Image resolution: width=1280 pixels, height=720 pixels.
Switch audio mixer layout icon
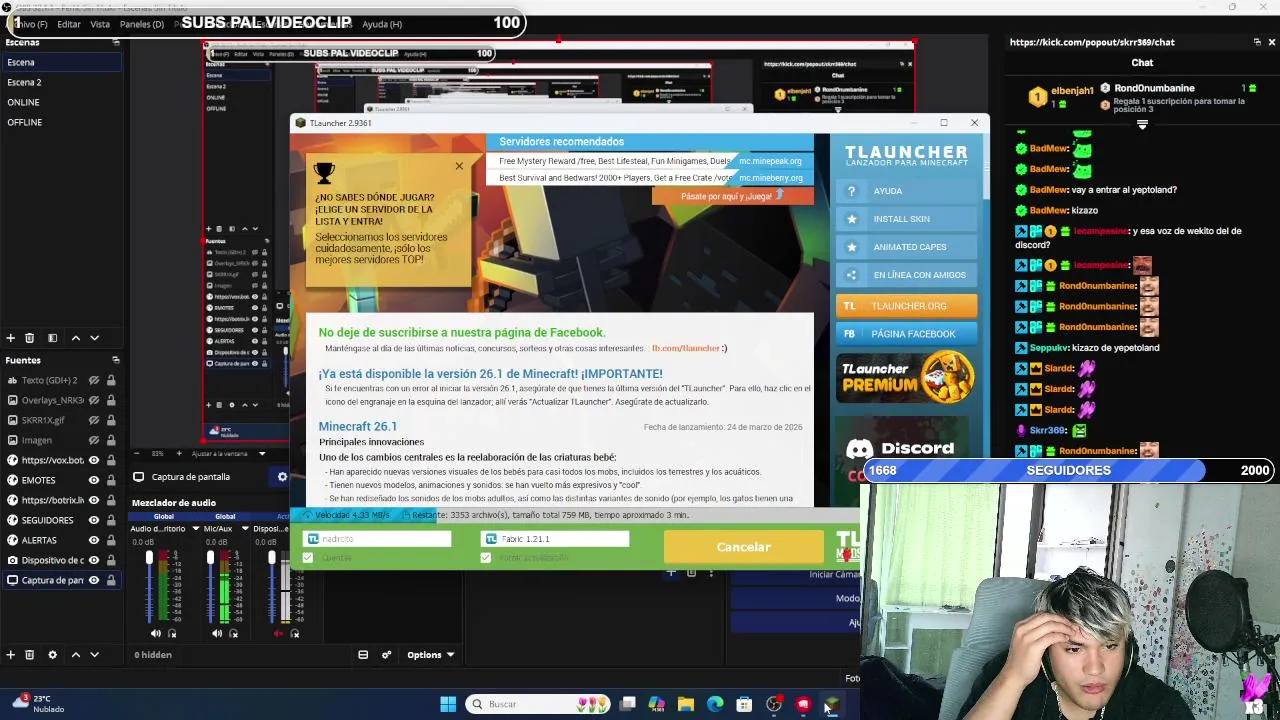coord(363,655)
